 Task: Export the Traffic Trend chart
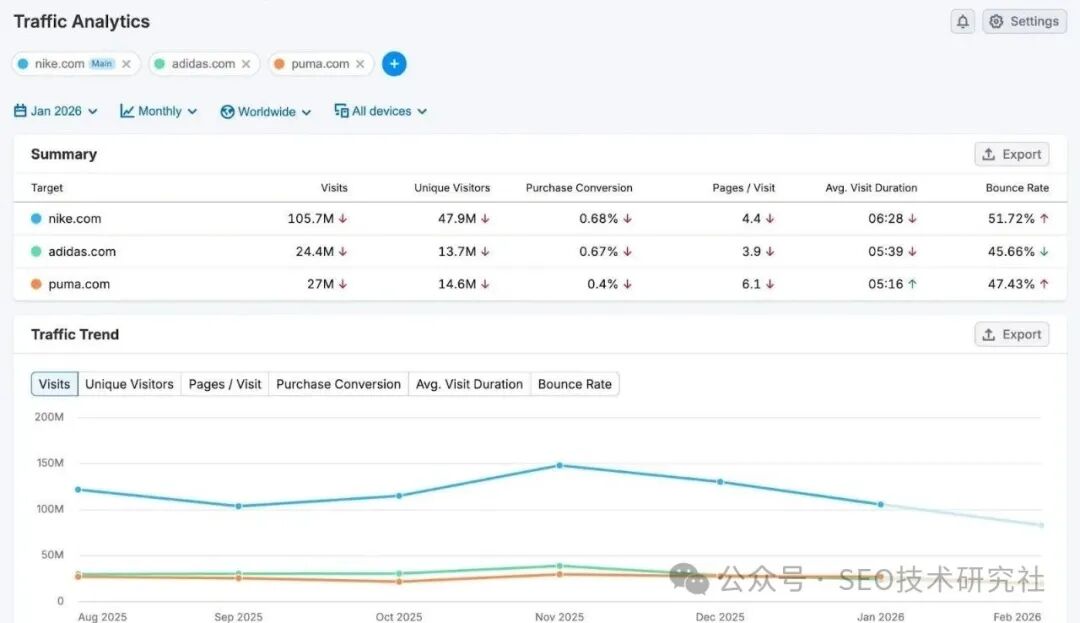(1011, 335)
